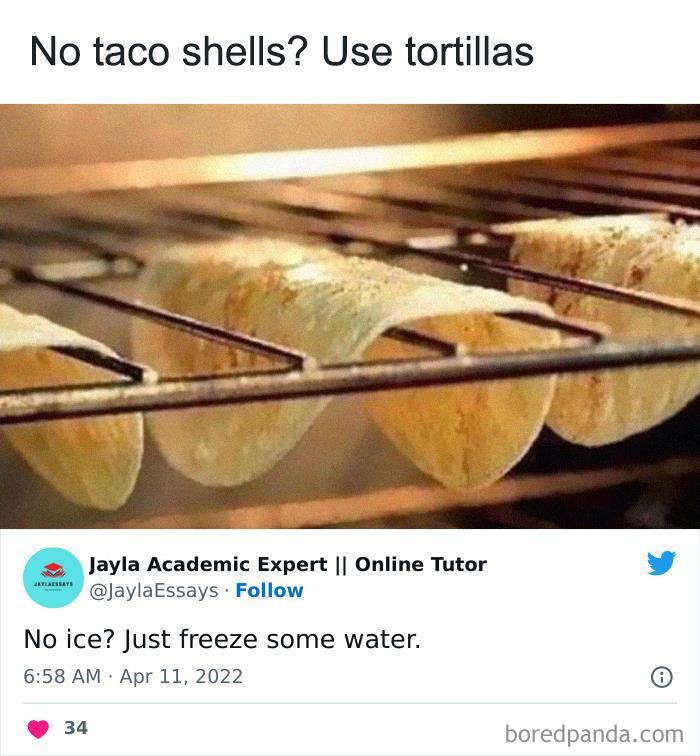Click the 'No taco shells?' headline text
The height and width of the screenshot is (756, 700).
click(x=168, y=52)
